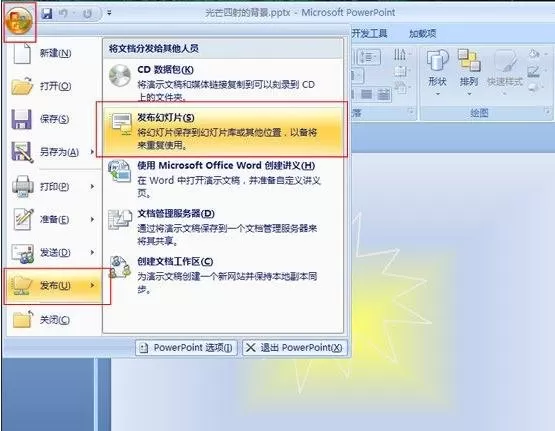
Task: Click the document-and-pencil icon beside 准备
Action: pos(23,219)
